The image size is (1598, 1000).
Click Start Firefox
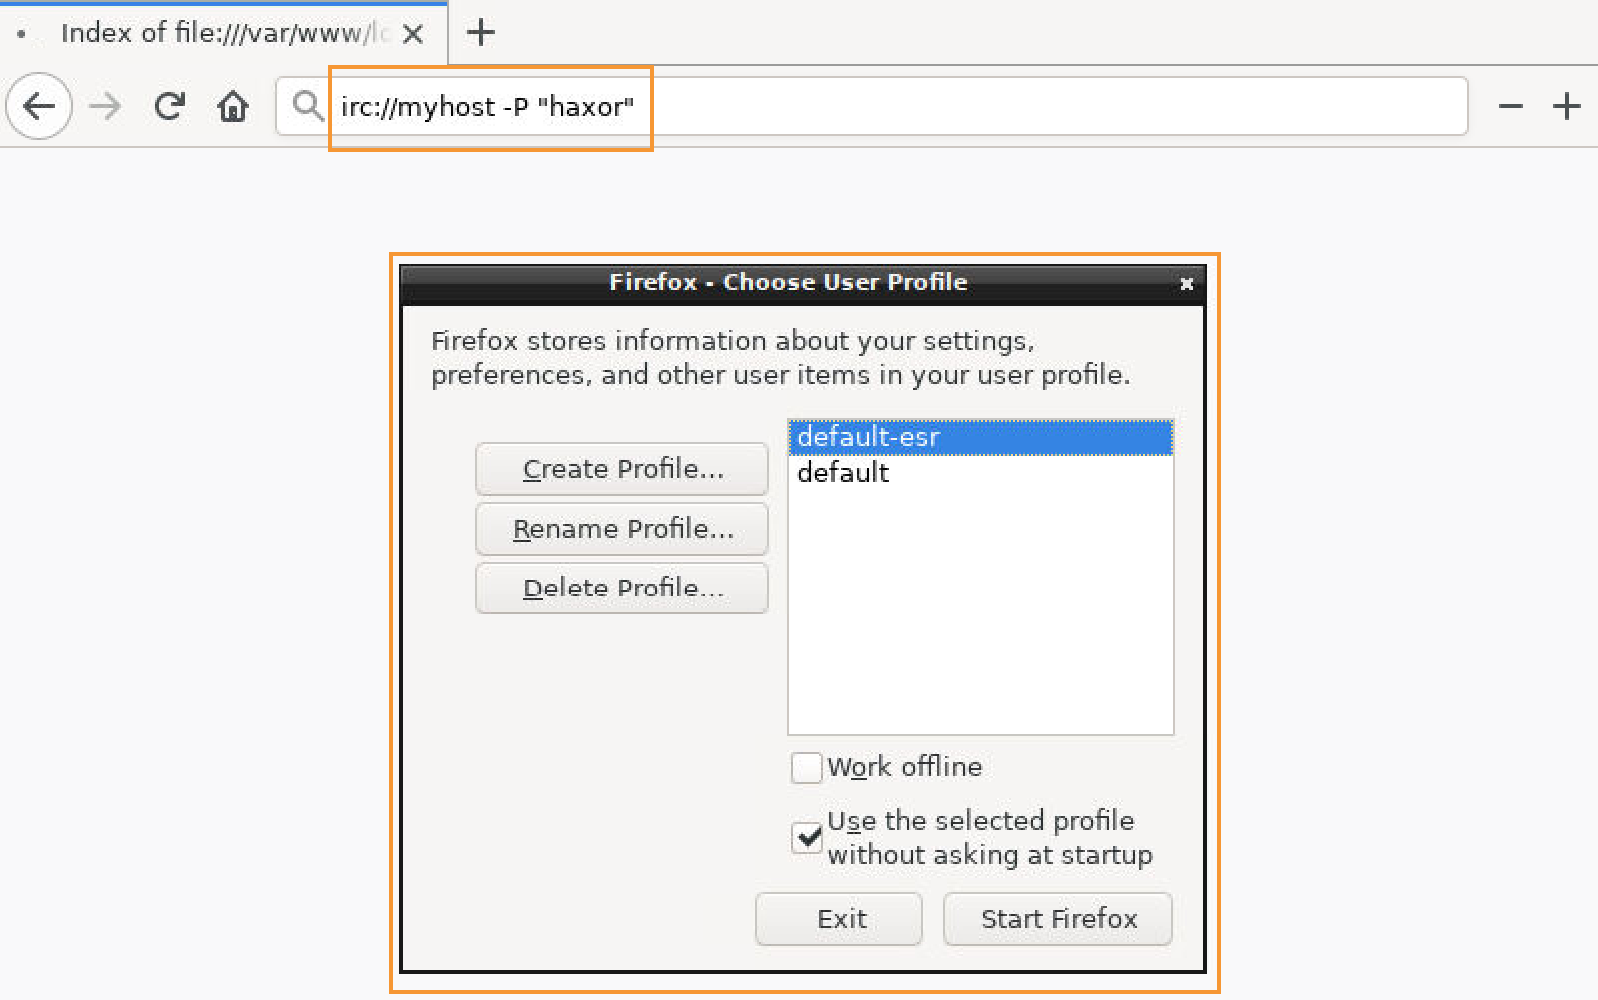click(1058, 919)
